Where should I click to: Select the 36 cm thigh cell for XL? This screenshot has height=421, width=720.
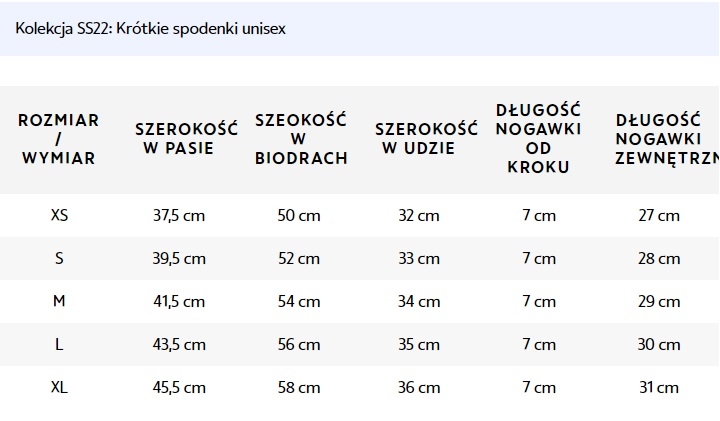[x=419, y=387]
